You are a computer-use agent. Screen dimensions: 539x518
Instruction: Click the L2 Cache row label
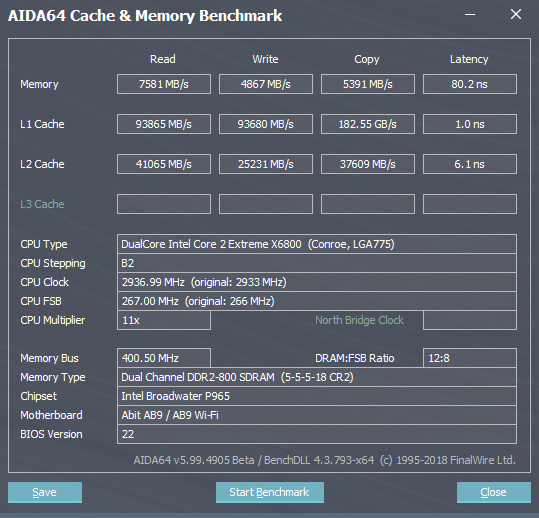[x=42, y=164]
